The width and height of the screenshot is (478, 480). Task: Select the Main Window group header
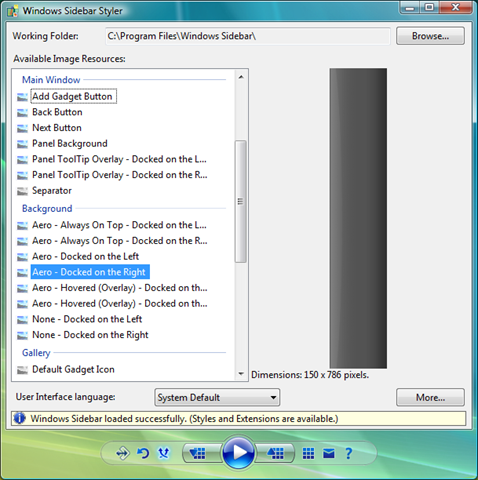[x=51, y=80]
